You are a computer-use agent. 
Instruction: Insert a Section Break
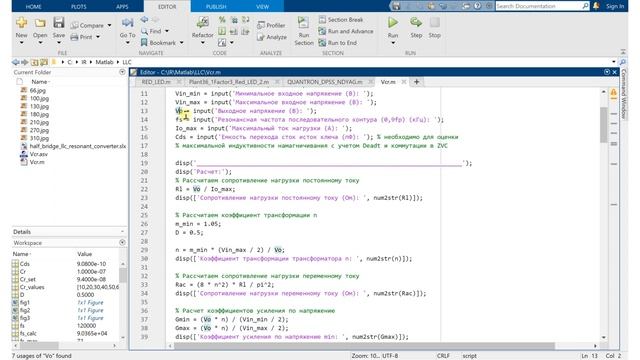pyautogui.click(x=341, y=20)
